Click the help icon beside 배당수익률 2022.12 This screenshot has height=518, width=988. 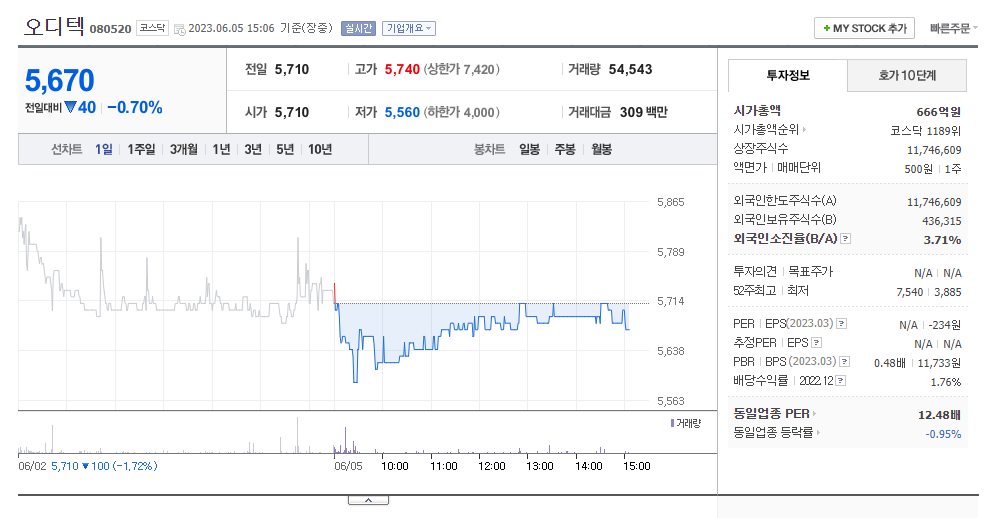point(841,381)
